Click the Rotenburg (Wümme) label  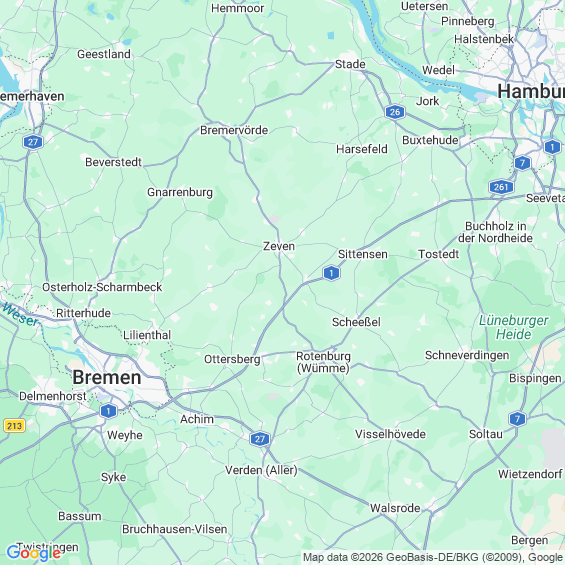pyautogui.click(x=323, y=362)
